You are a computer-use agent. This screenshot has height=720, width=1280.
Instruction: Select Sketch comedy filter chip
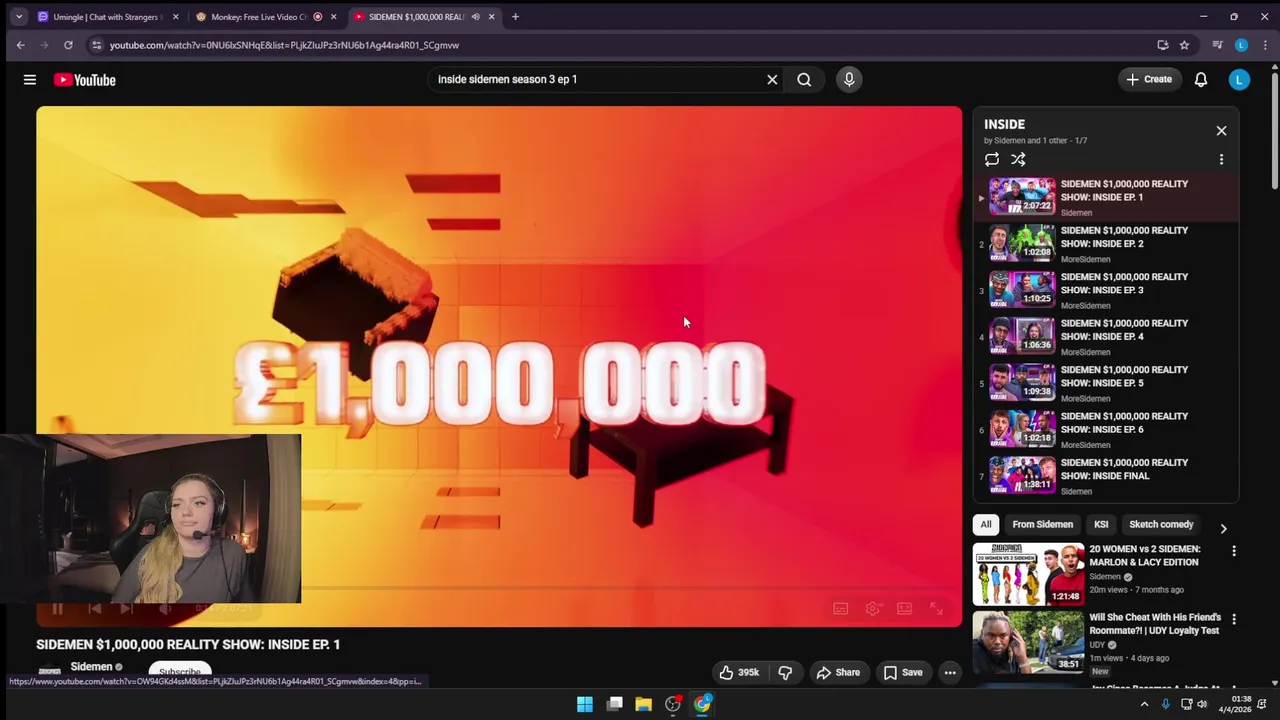point(1161,525)
